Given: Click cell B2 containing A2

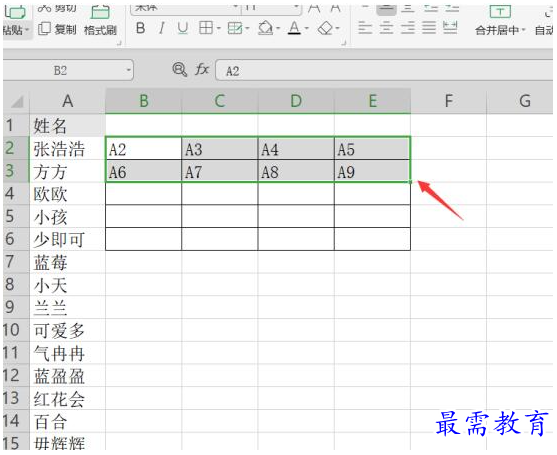Looking at the screenshot, I should 144,148.
